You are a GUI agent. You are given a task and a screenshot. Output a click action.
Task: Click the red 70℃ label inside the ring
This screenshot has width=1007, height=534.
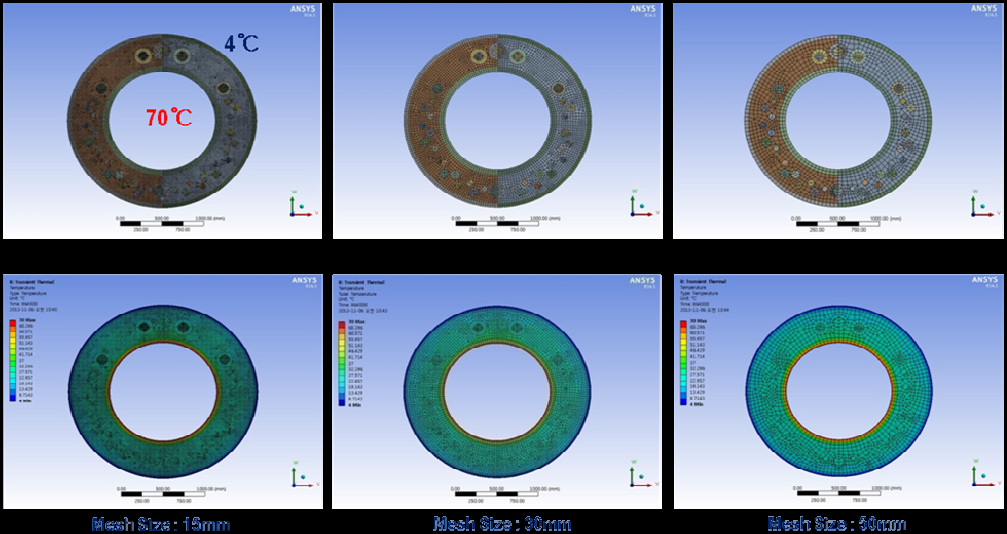coord(169,118)
